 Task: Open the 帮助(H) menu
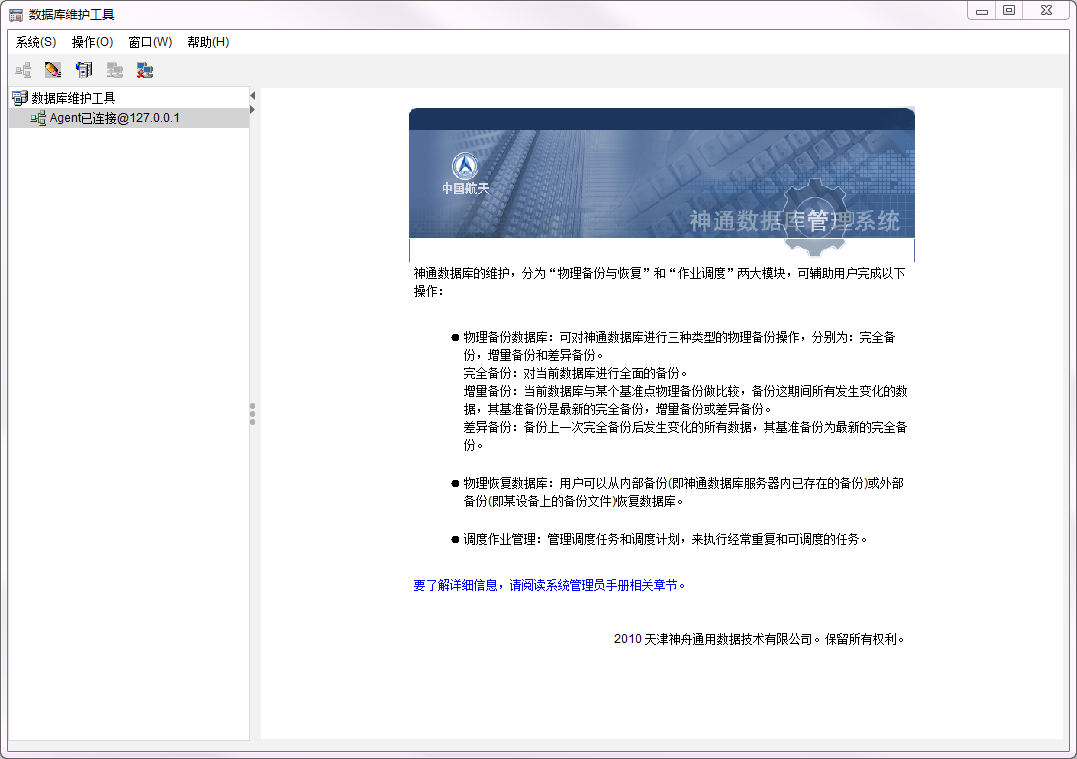208,42
